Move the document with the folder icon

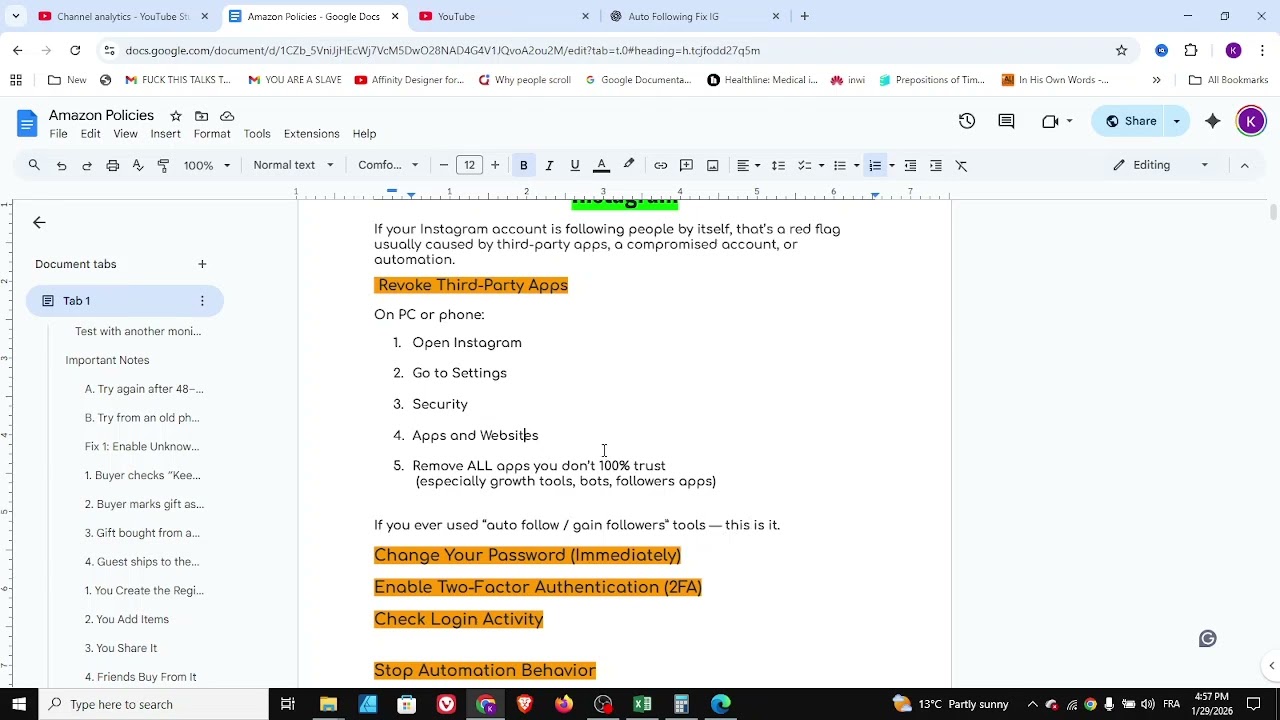[x=201, y=116]
